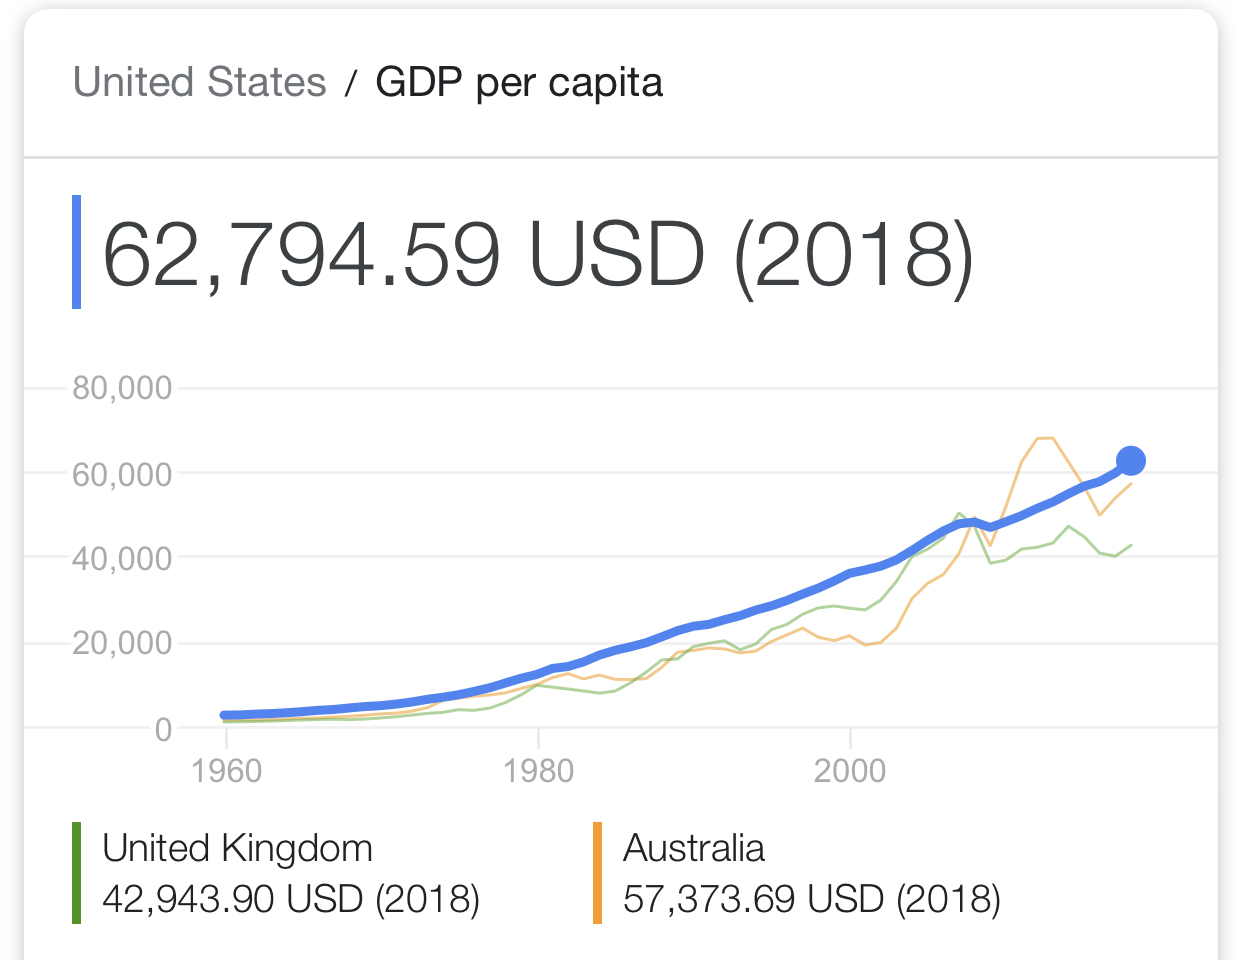1242x960 pixels.
Task: Click the GDP per capita heading
Action: [519, 82]
